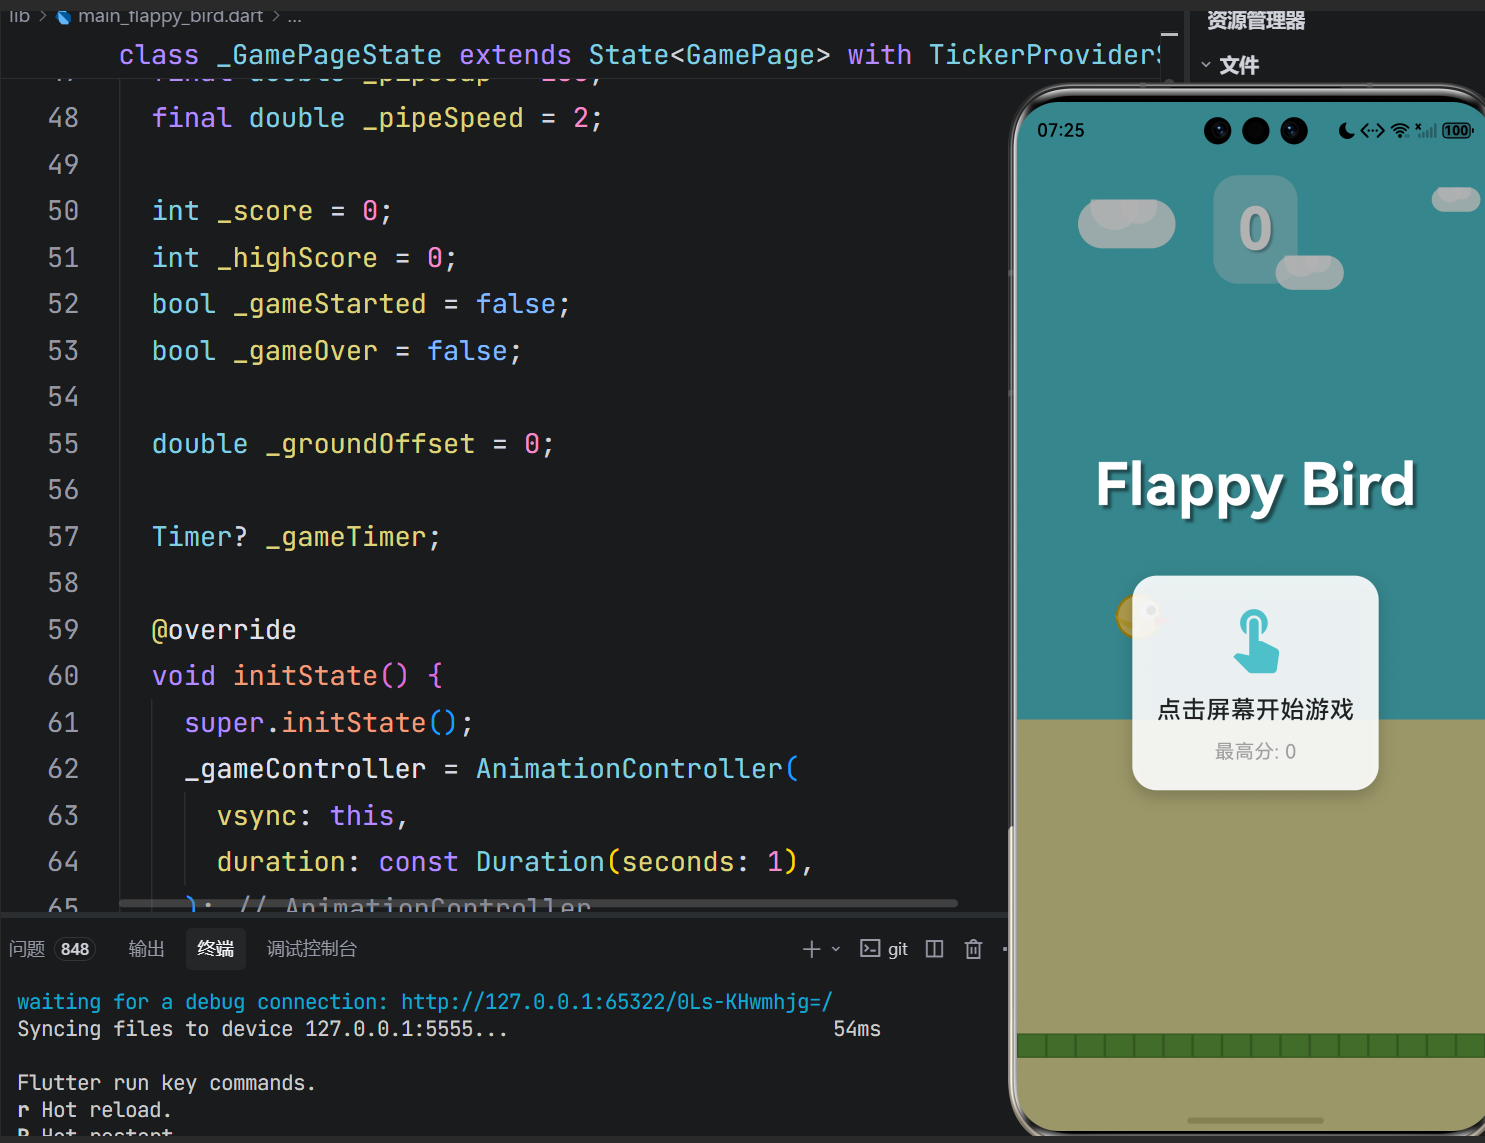Viewport: 1485px width, 1143px height.
Task: Click the _highScore variable declaration
Action: click(x=297, y=258)
